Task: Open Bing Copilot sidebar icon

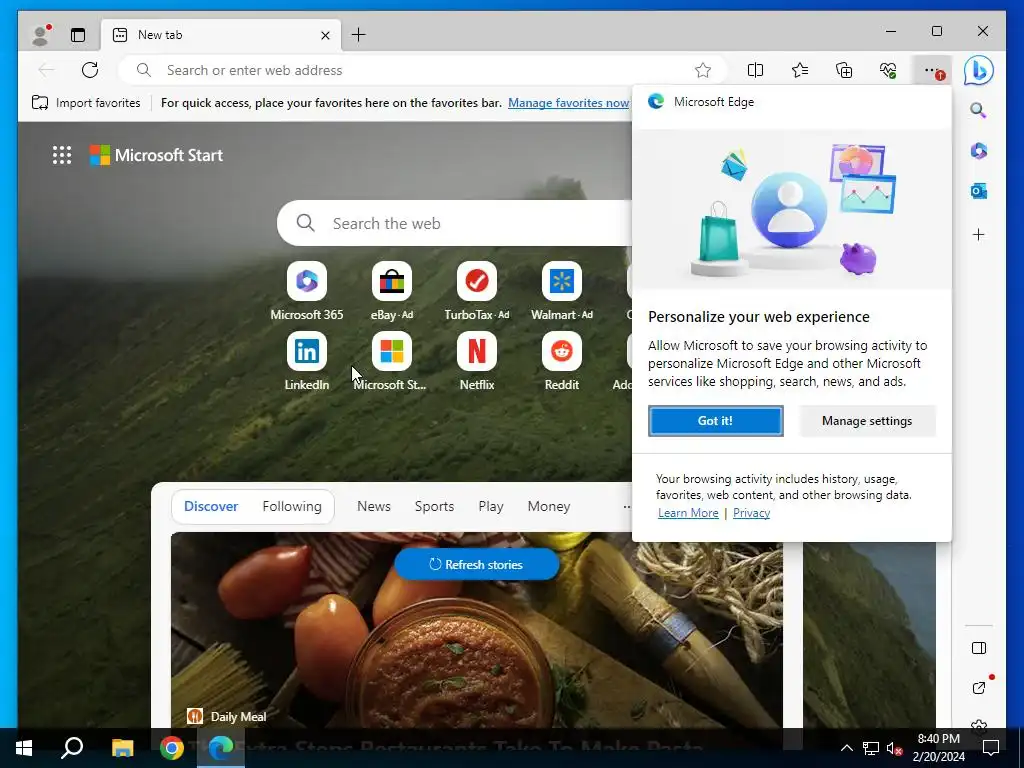Action: click(978, 70)
